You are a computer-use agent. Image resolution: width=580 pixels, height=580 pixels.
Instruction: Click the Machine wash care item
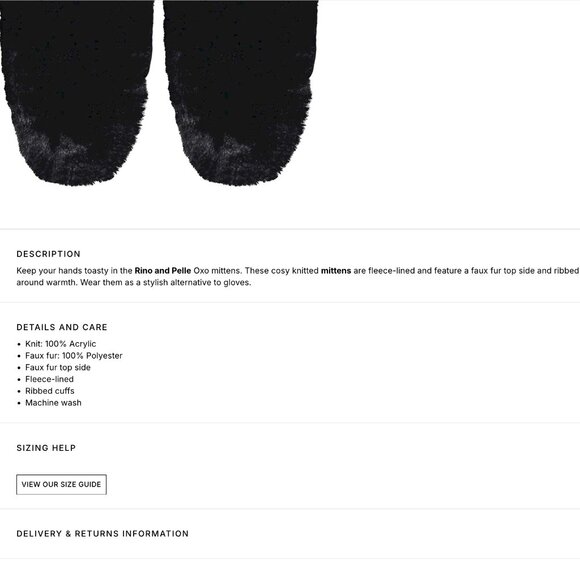[53, 403]
